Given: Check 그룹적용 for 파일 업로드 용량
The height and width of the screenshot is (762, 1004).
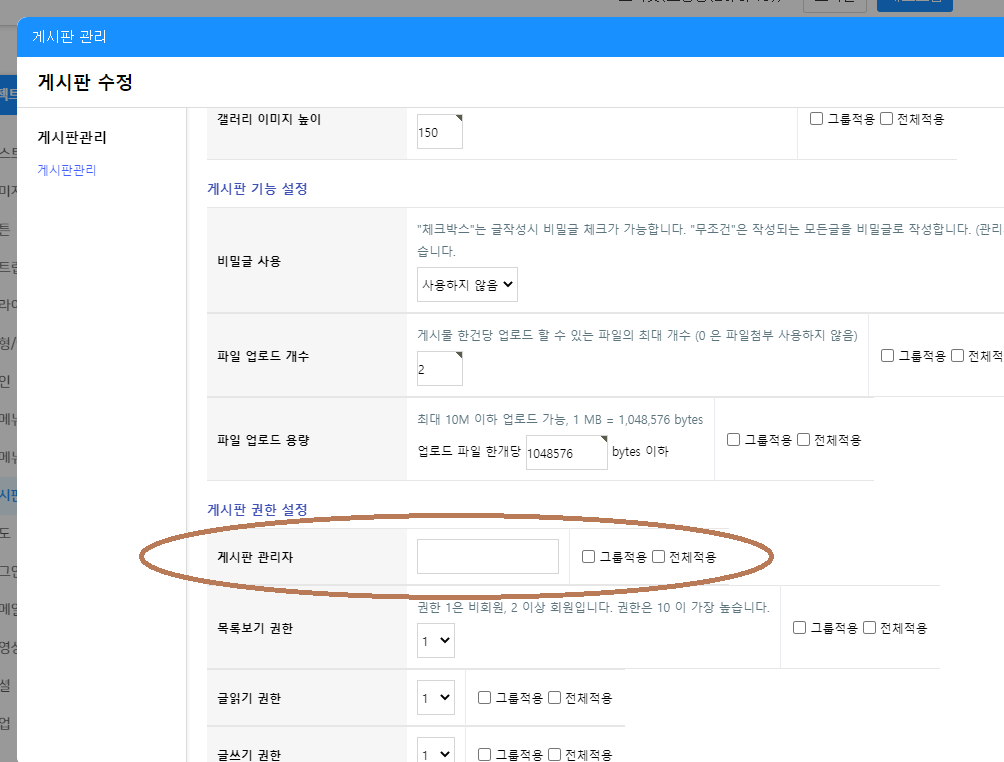Looking at the screenshot, I should (734, 439).
